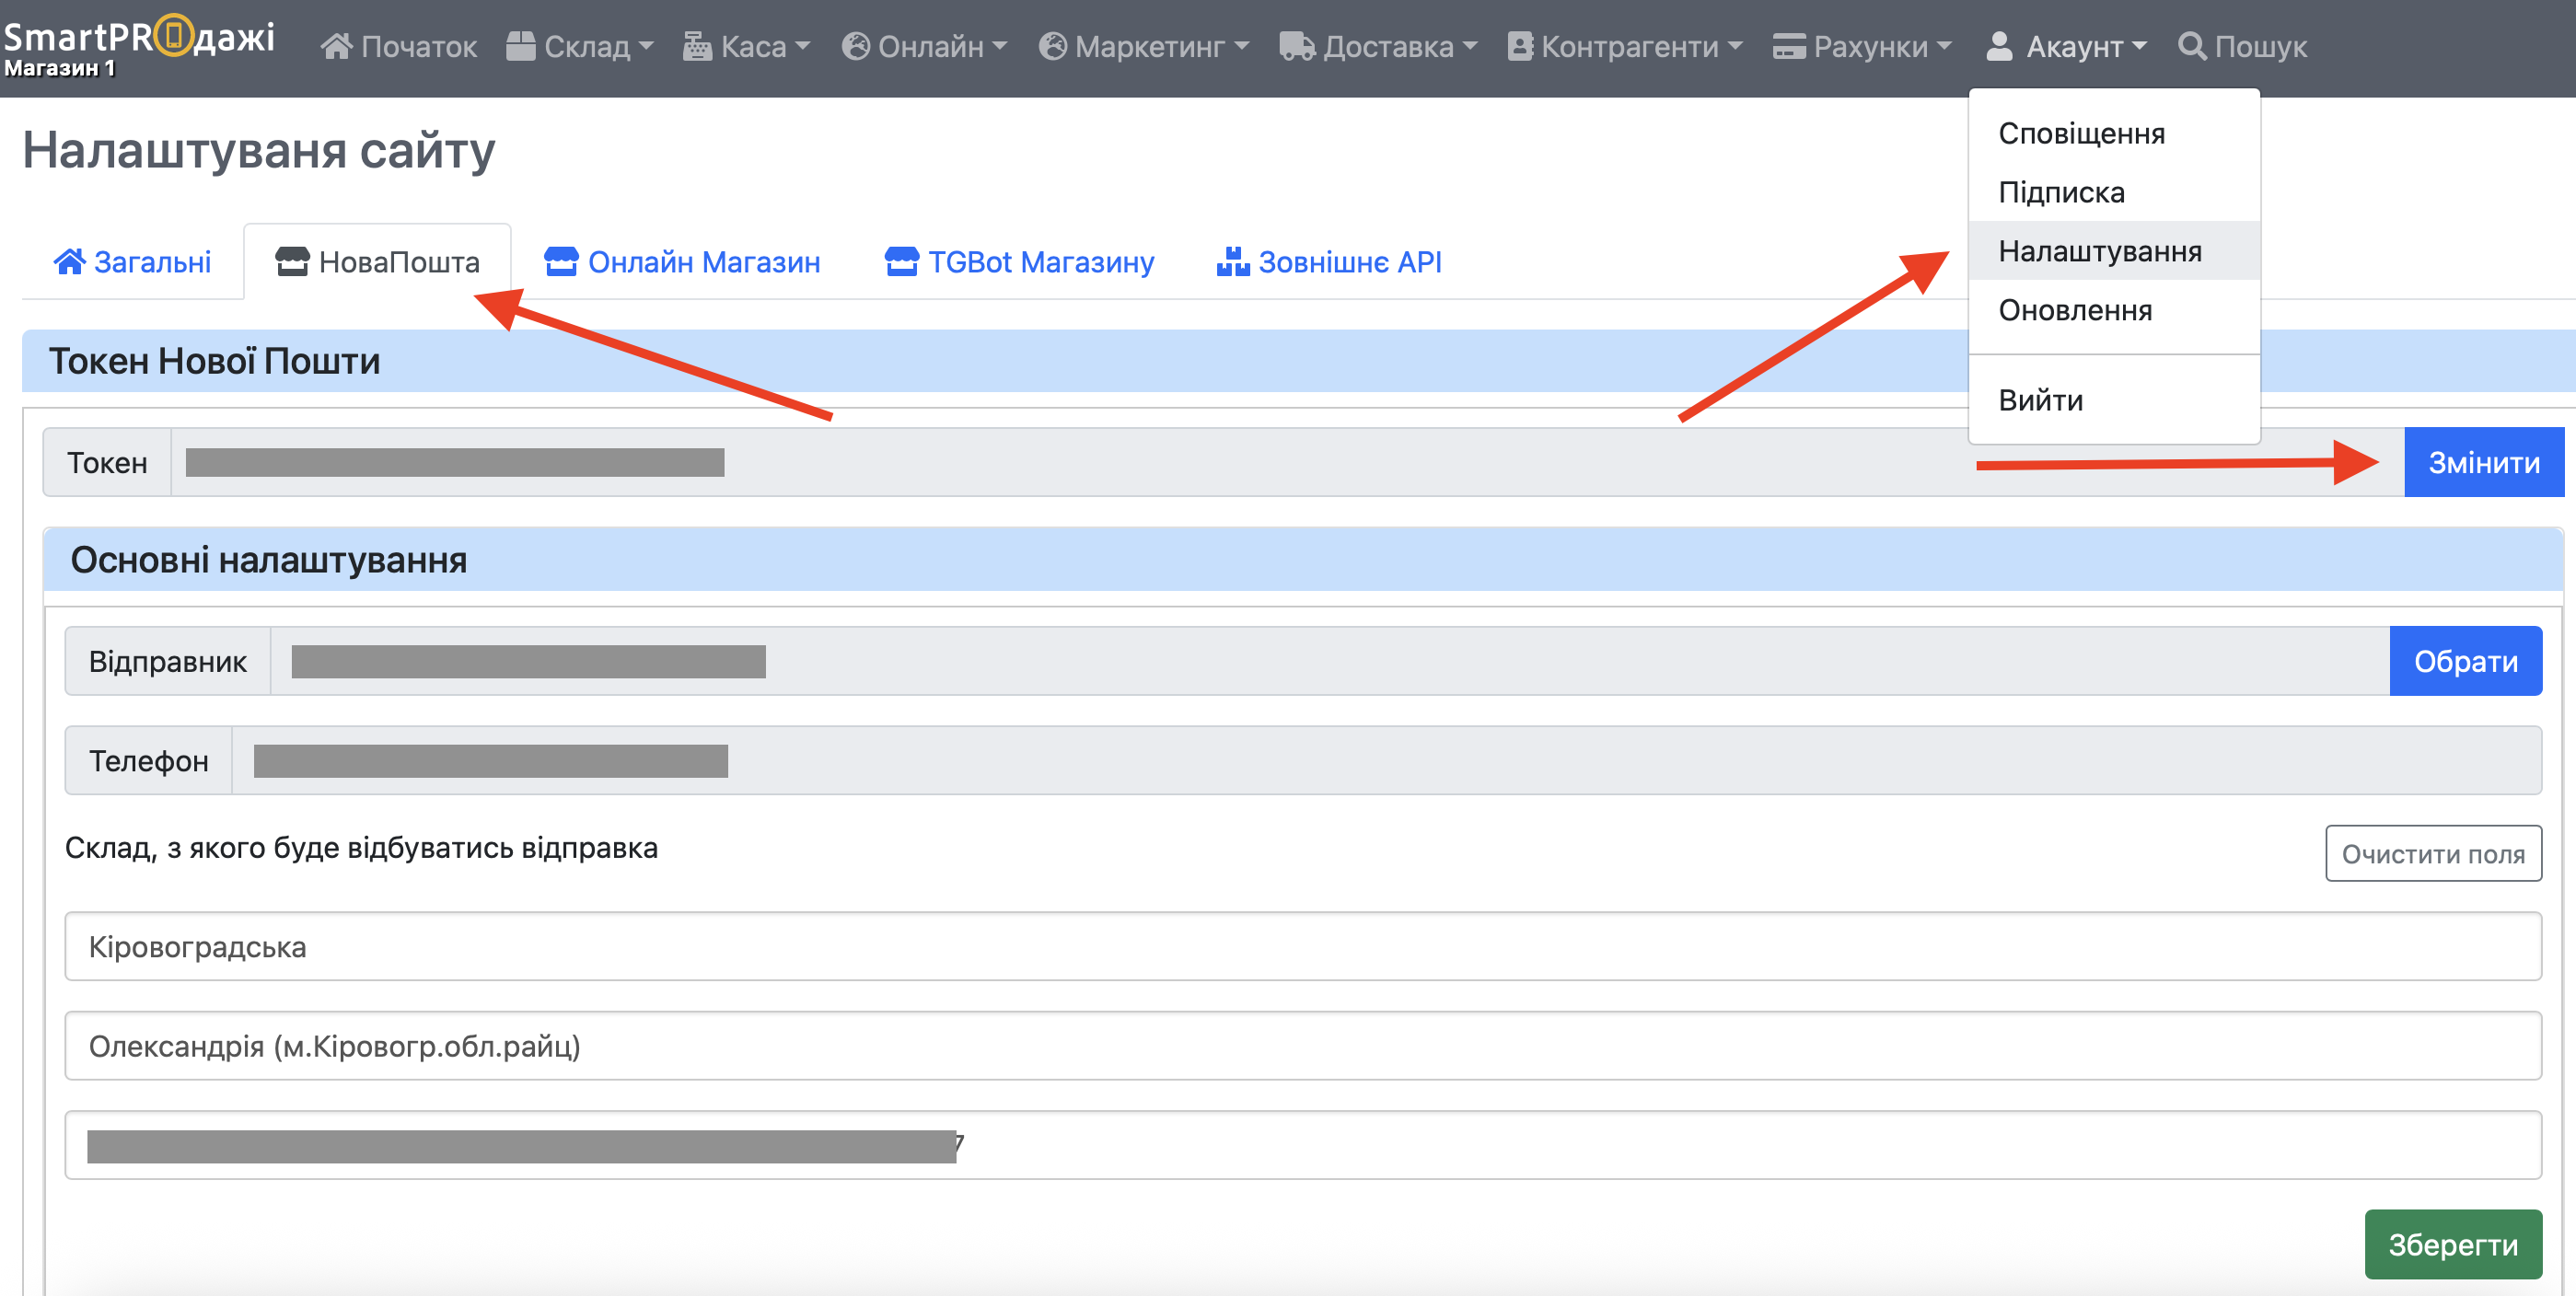This screenshot has height=1296, width=2576.
Task: Click the green Зберегти button
Action: pyautogui.click(x=2452, y=1244)
